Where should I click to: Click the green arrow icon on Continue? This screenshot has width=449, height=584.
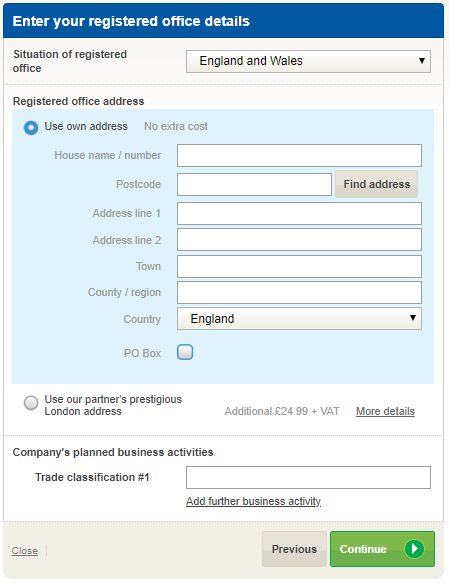pyautogui.click(x=414, y=549)
